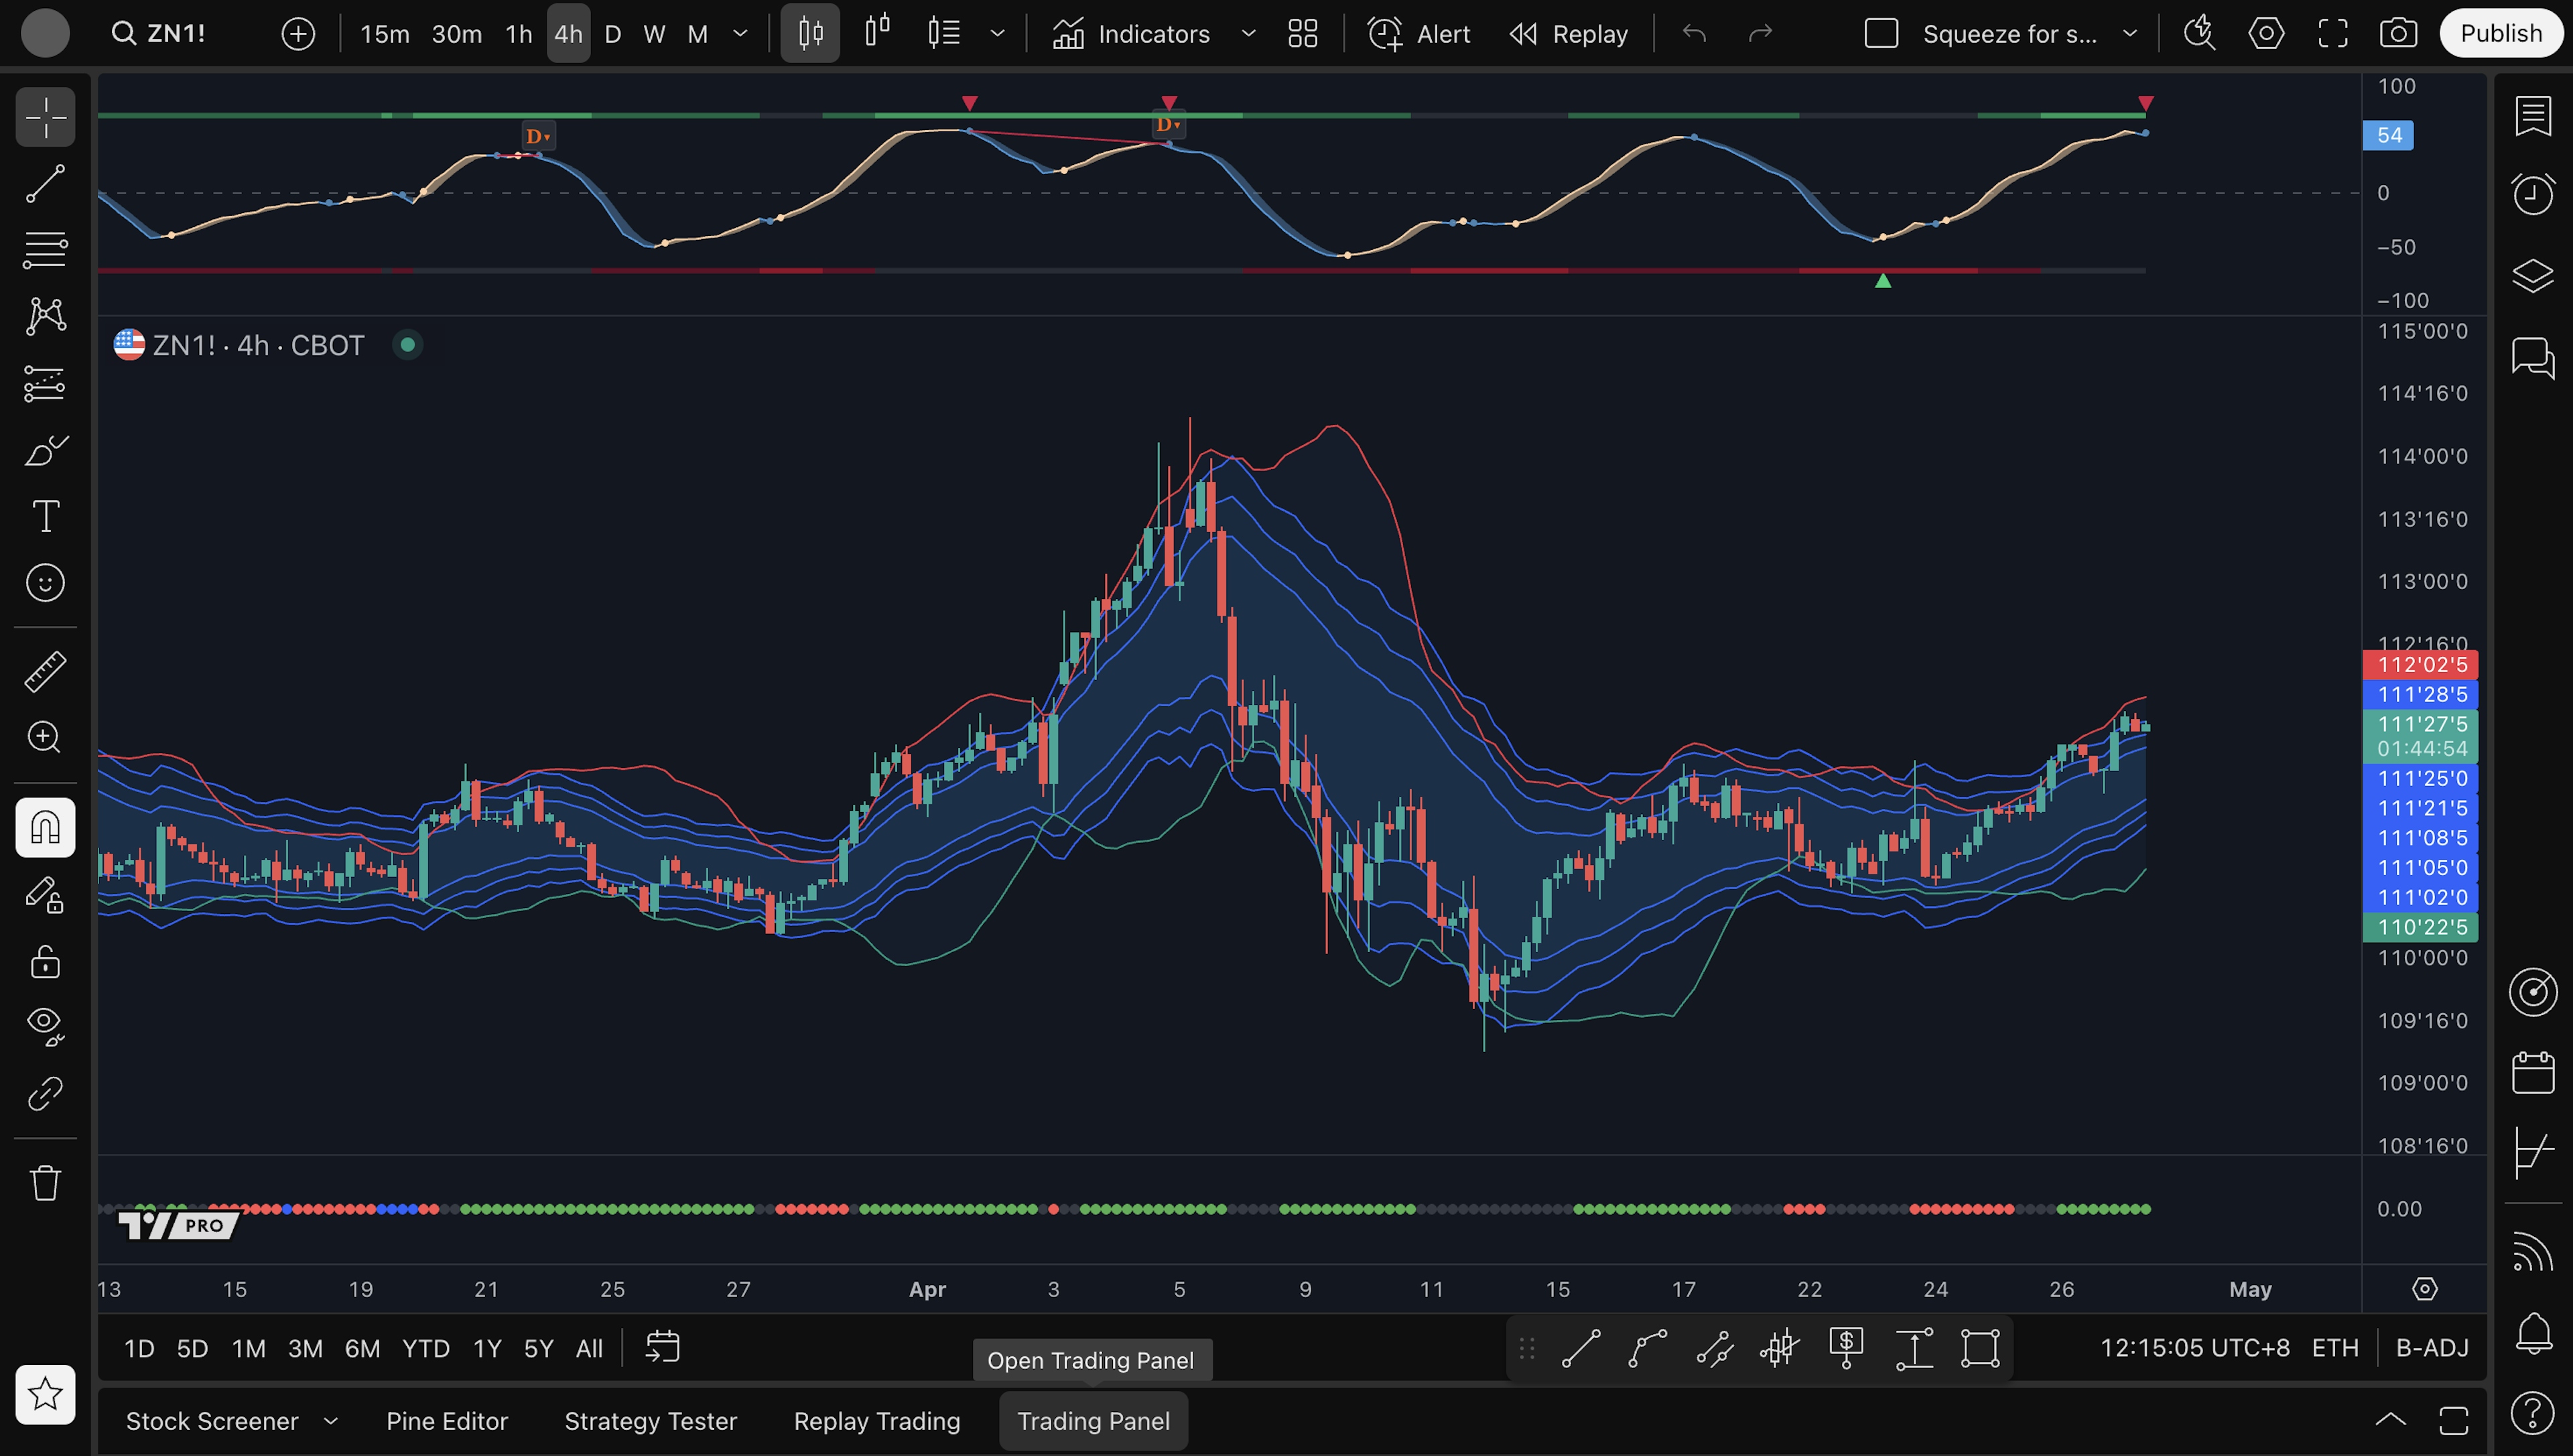
Task: Take a chart snapshot with camera
Action: pyautogui.click(x=2398, y=34)
